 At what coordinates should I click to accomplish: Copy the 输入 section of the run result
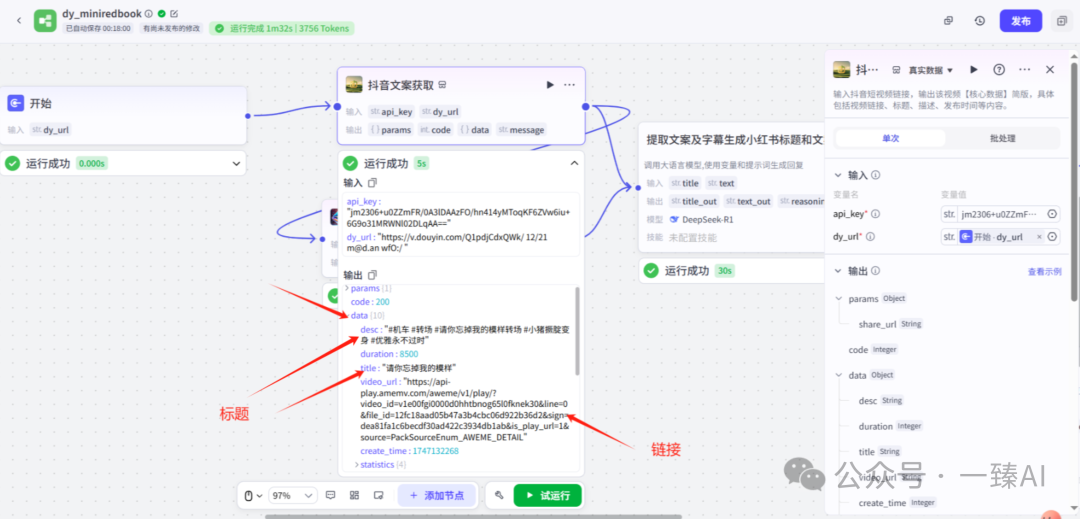(x=373, y=182)
